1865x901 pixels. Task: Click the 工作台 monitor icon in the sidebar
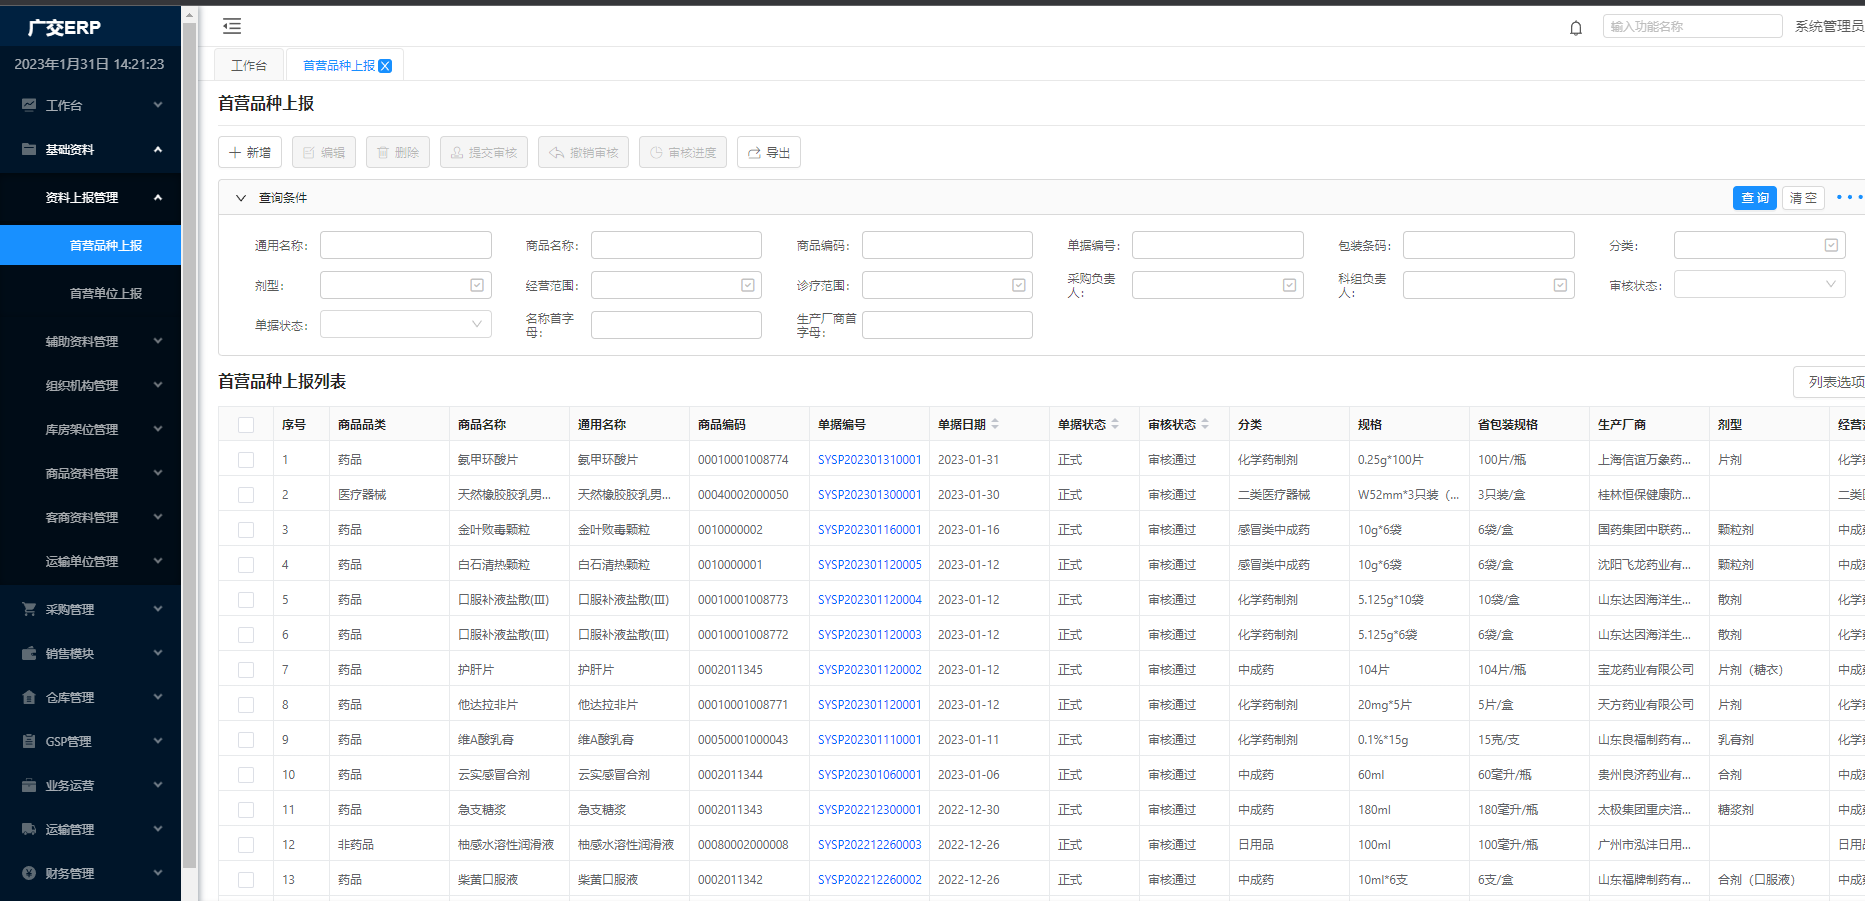coord(29,105)
